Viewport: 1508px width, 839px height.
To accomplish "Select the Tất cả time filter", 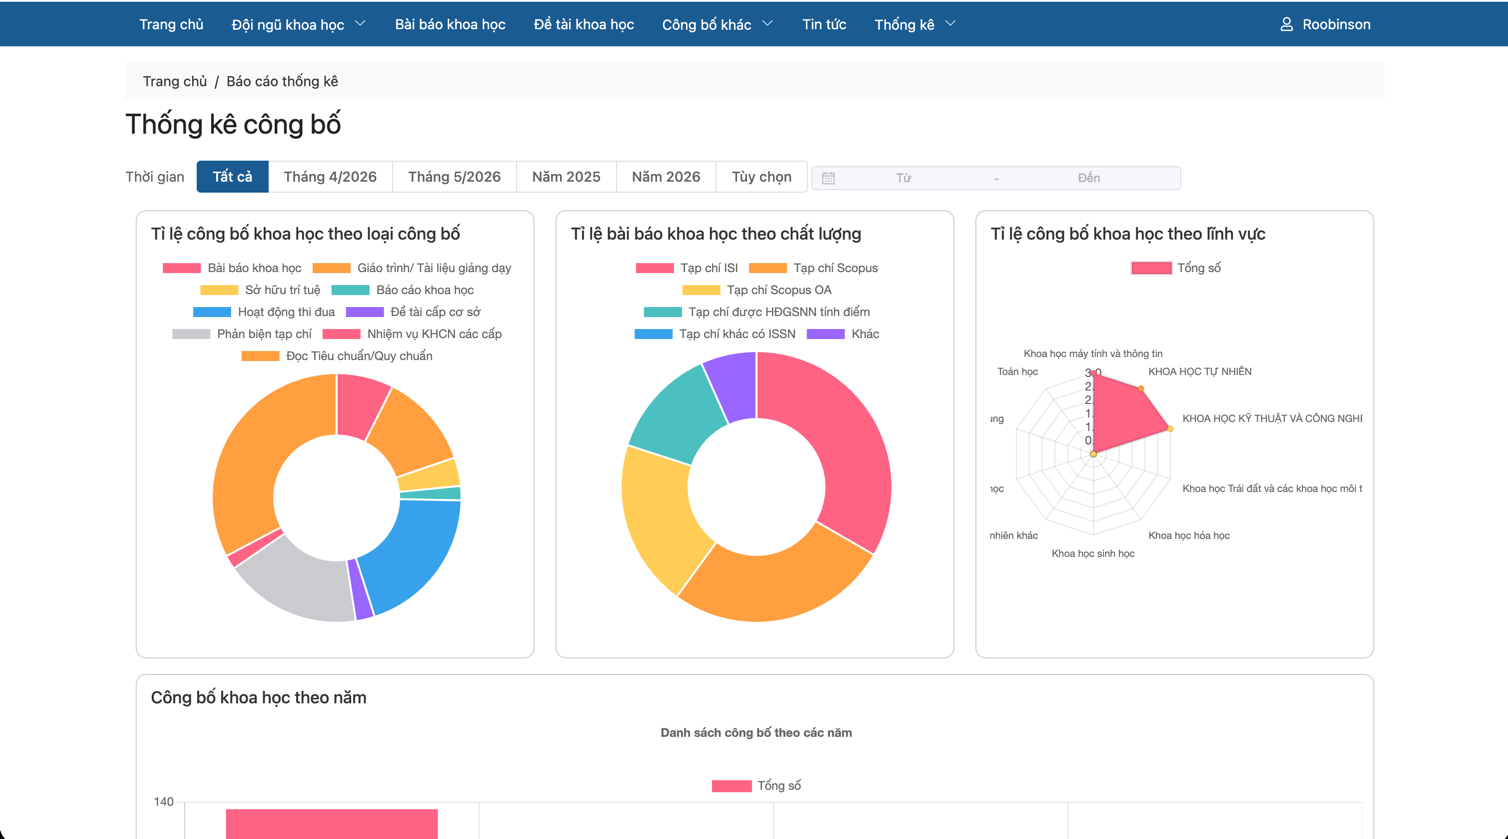I will 233,177.
